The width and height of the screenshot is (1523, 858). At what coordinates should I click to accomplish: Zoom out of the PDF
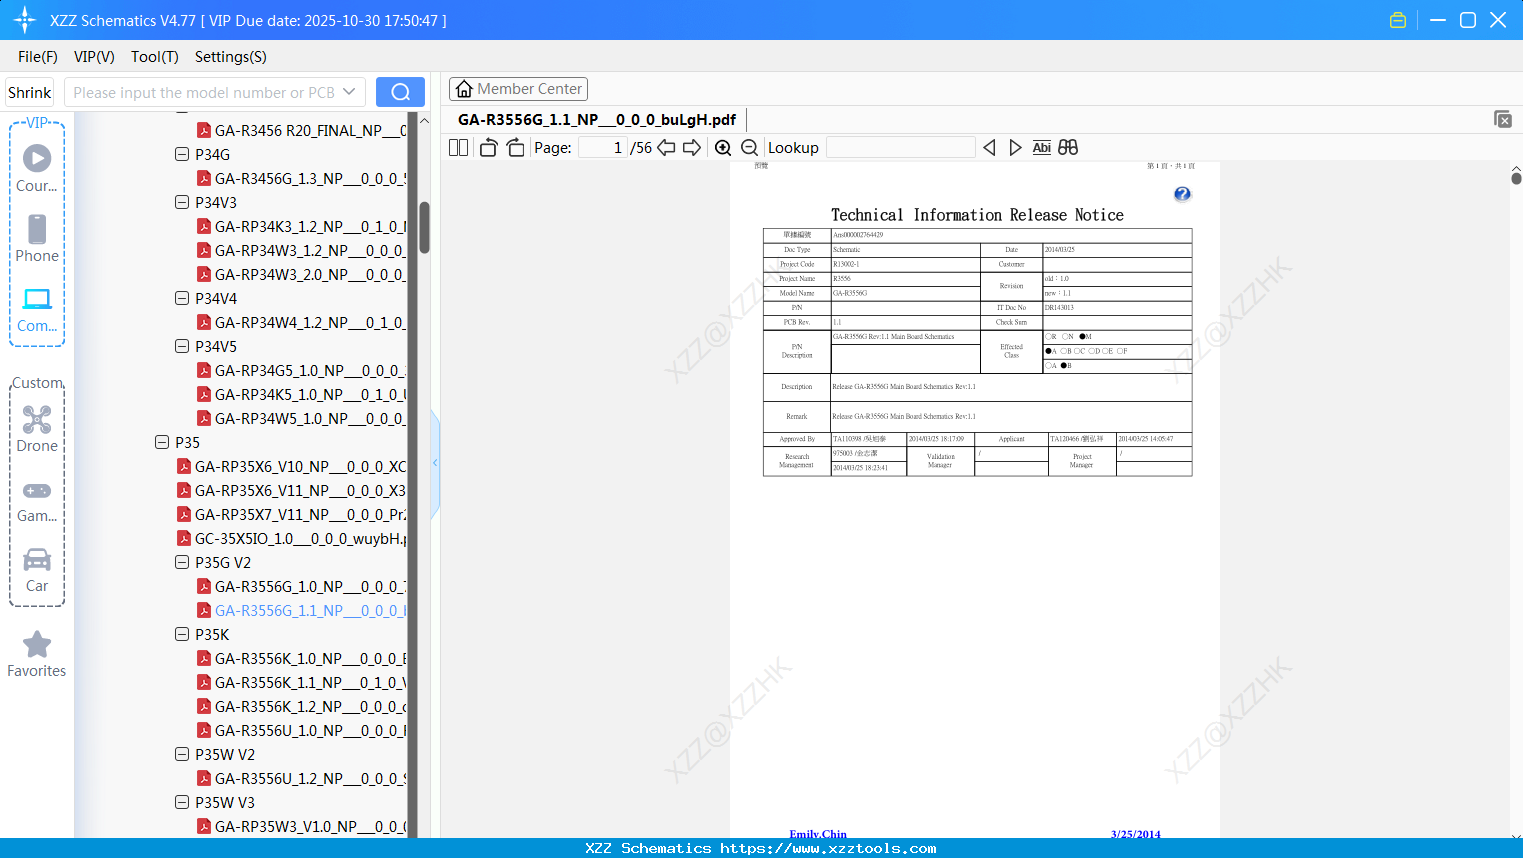coord(749,148)
